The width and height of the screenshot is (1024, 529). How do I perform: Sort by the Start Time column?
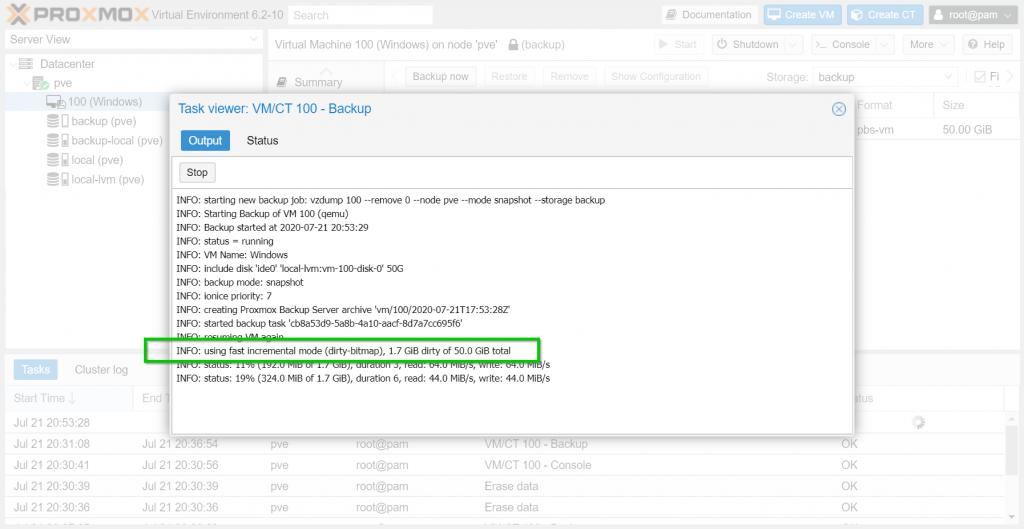(69, 398)
